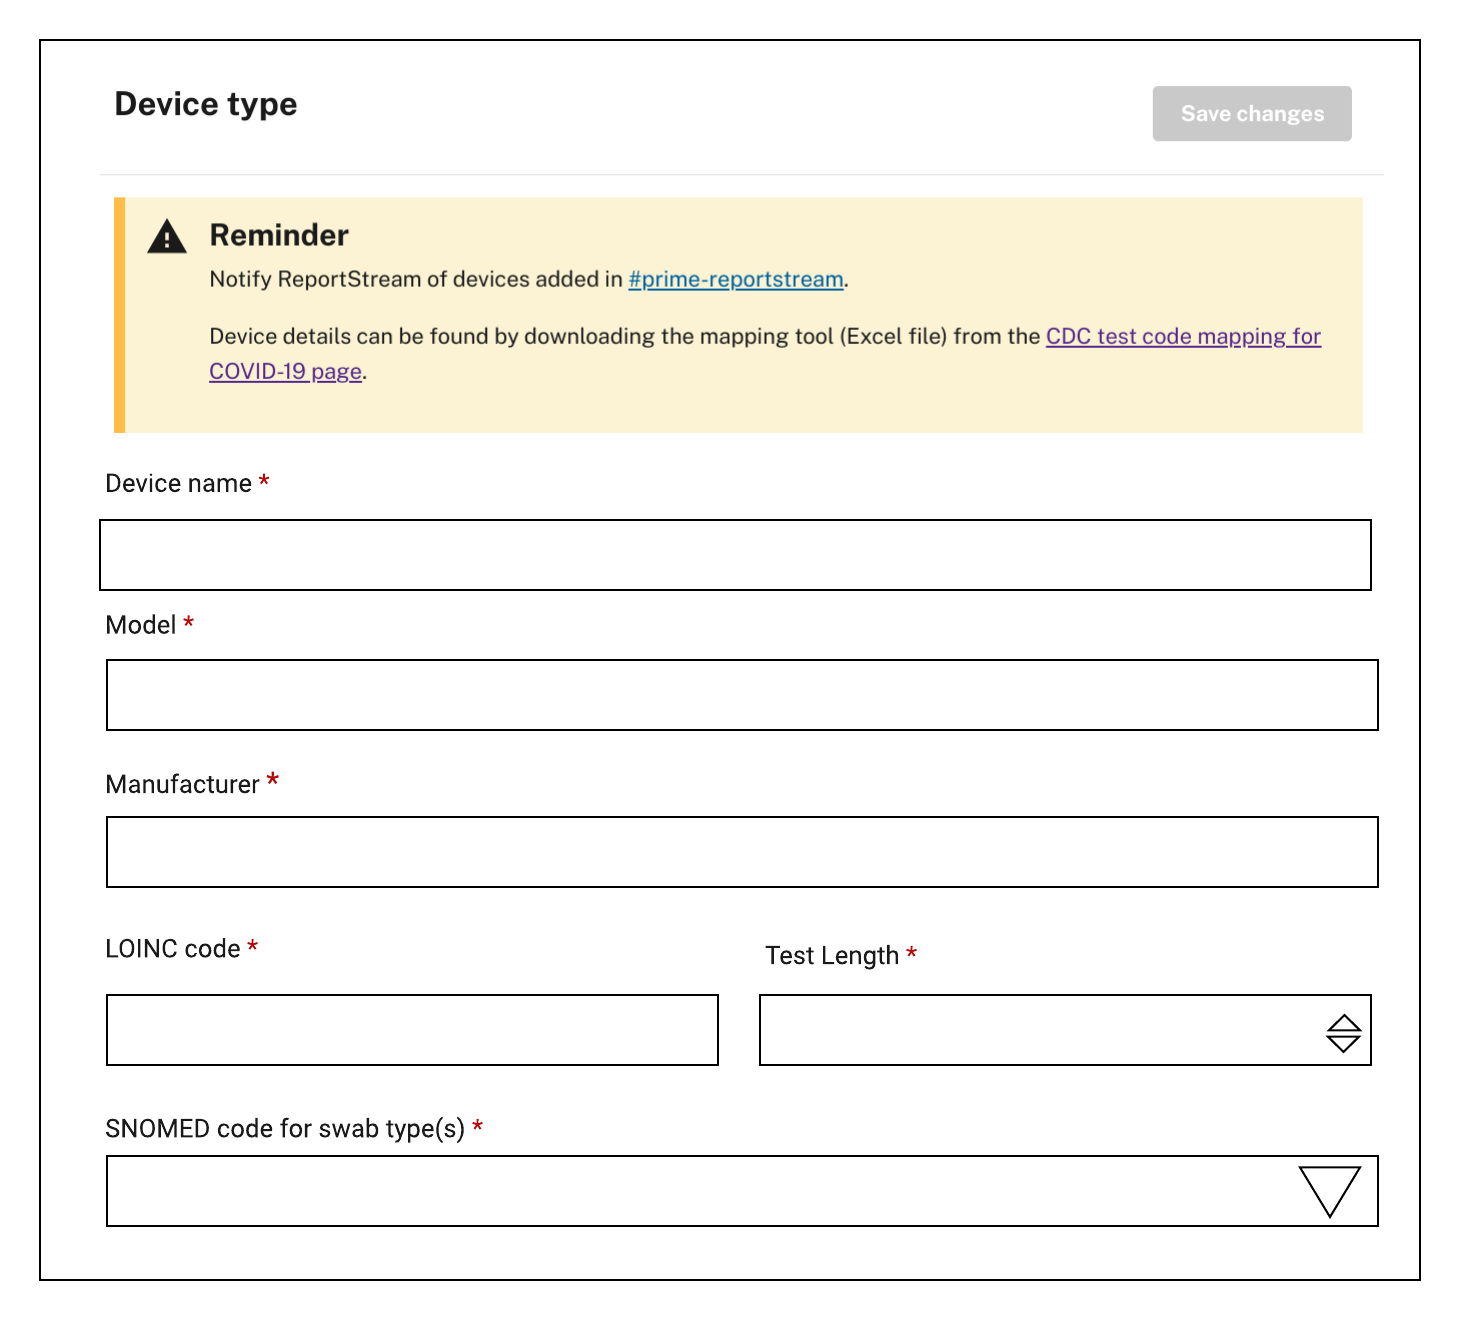Viewport: 1460px width, 1320px height.
Task: Click inside the LOINC code input field
Action: 412,1030
